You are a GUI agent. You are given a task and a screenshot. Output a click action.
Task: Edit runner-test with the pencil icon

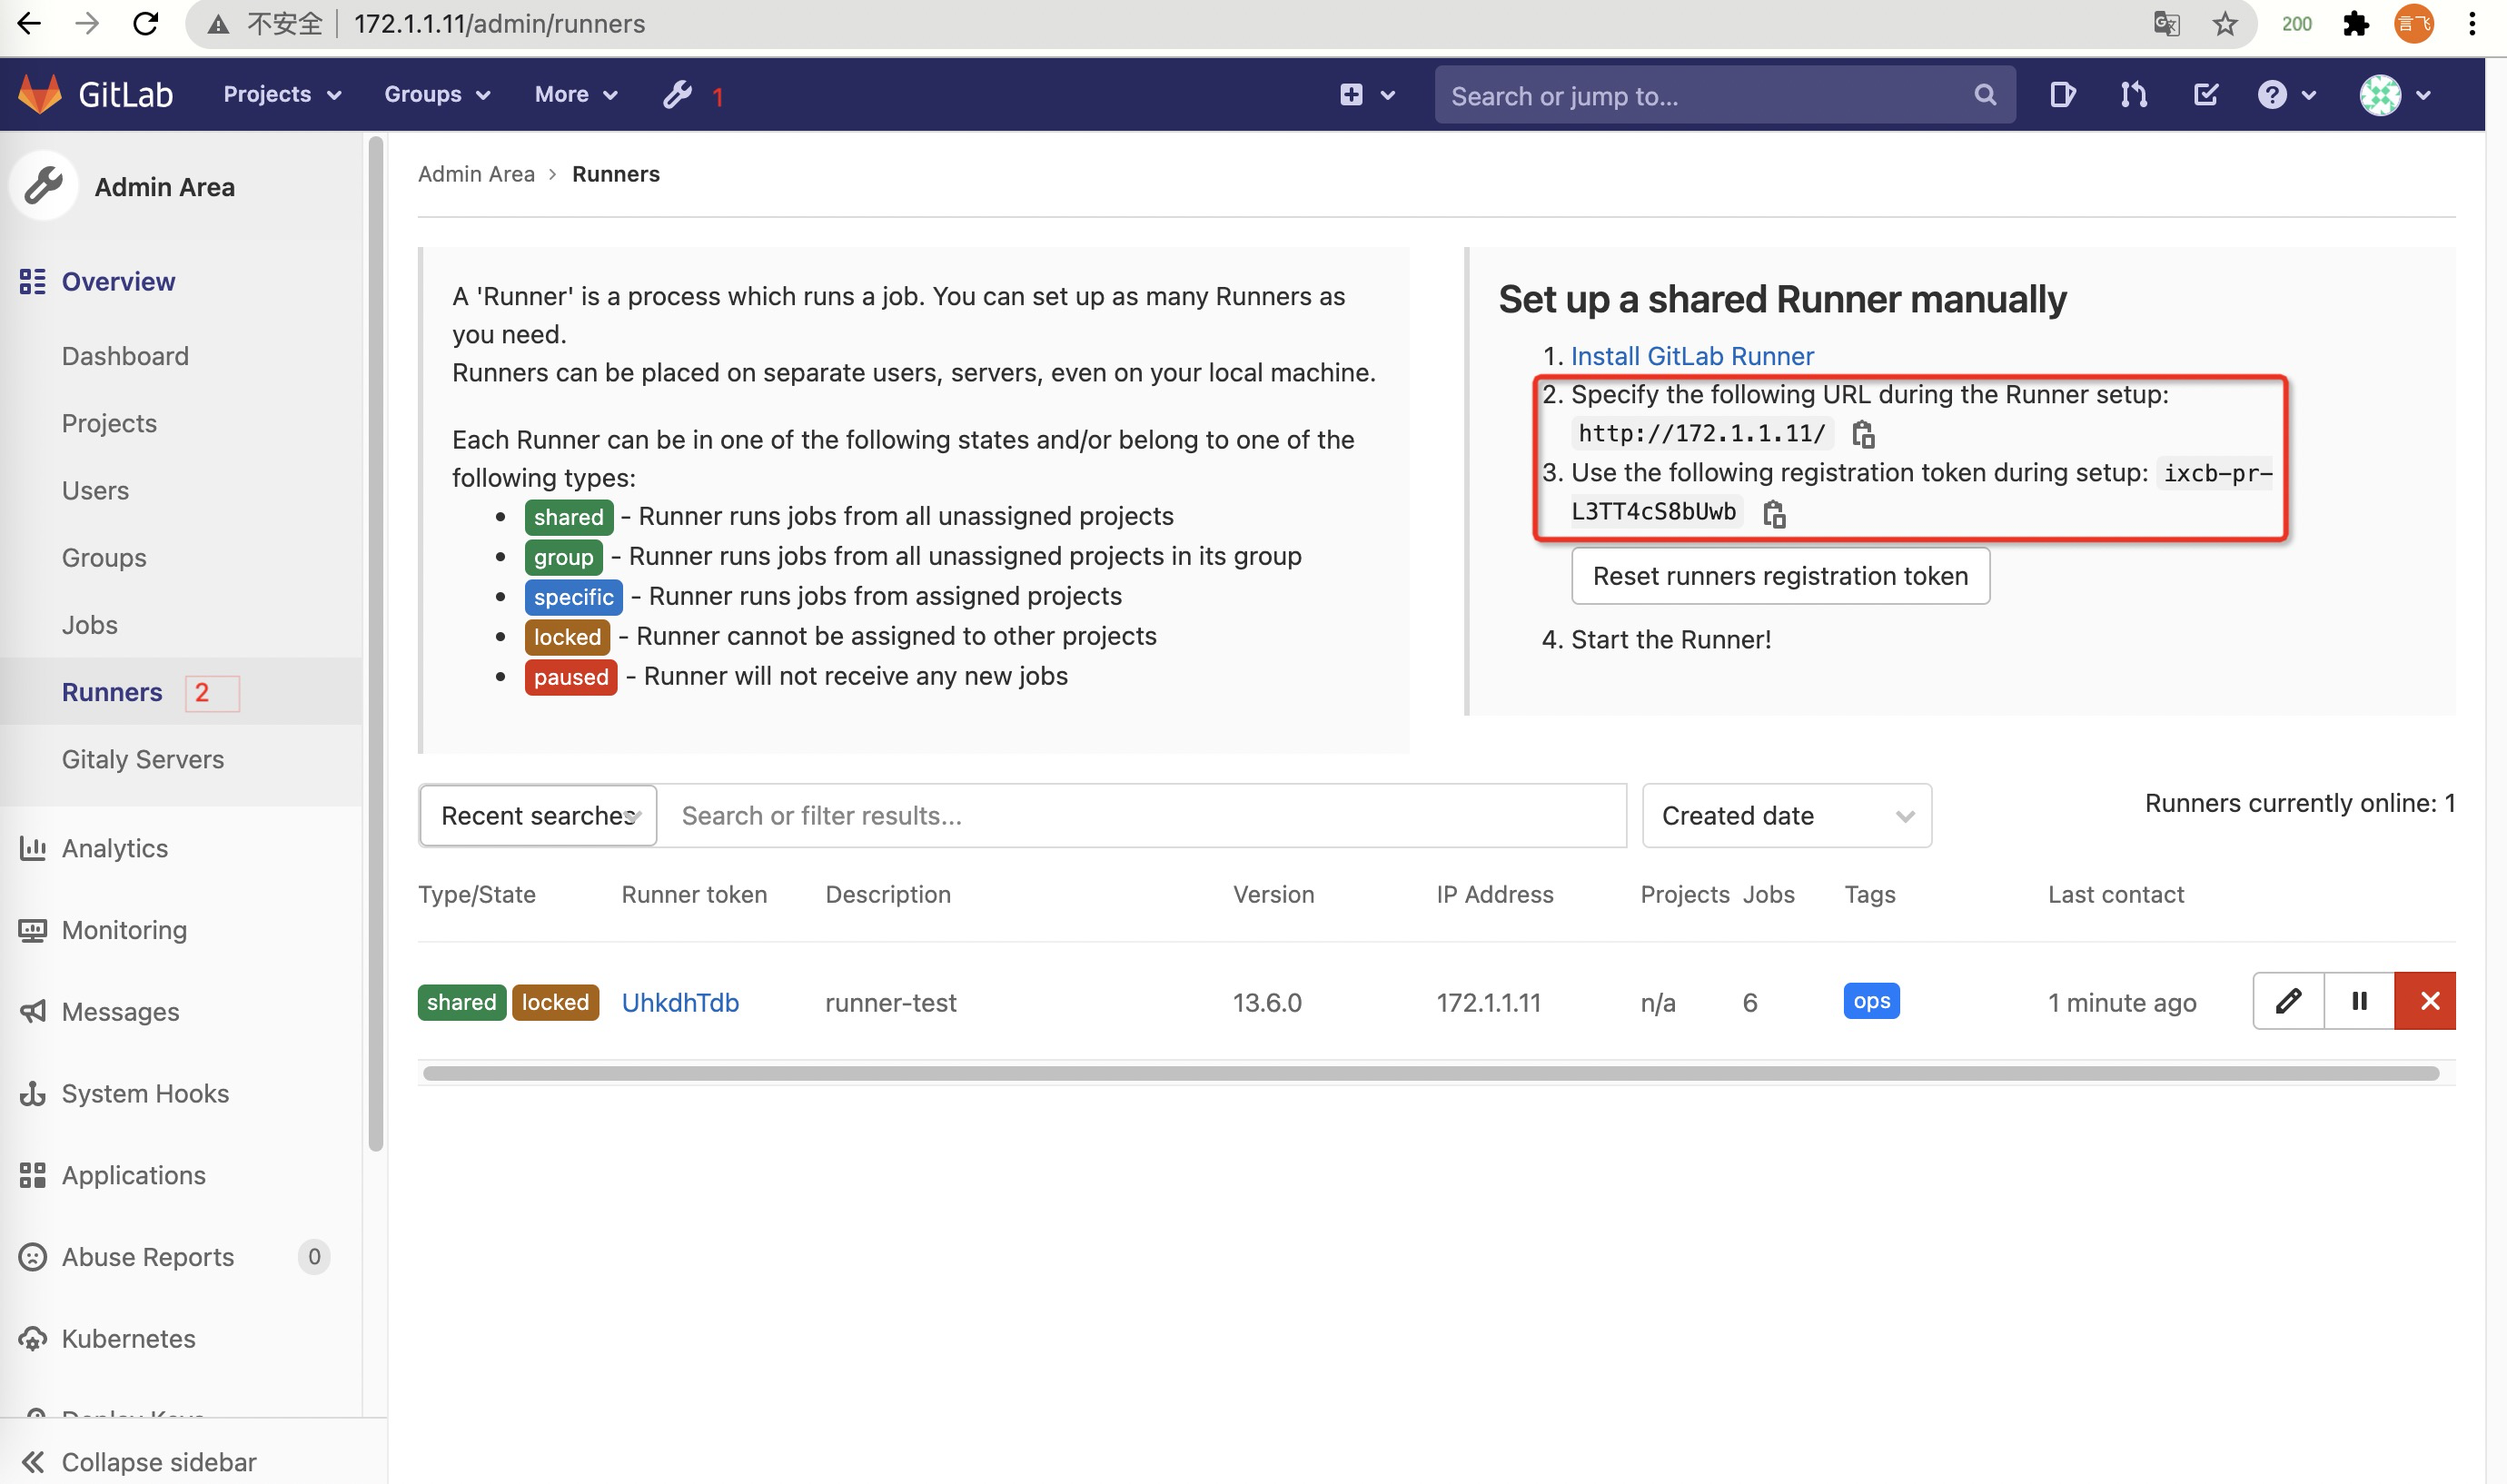tap(2288, 1001)
